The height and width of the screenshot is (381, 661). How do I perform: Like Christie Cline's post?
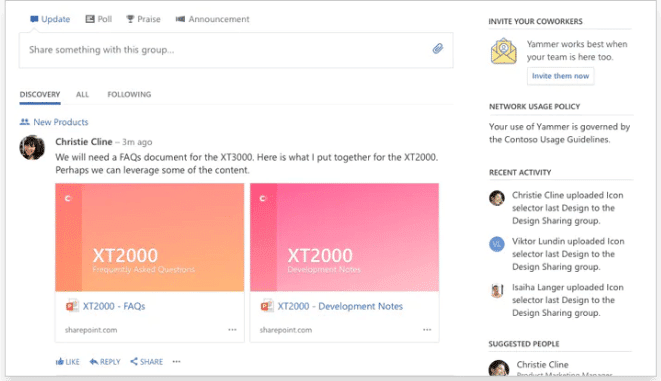(67, 362)
